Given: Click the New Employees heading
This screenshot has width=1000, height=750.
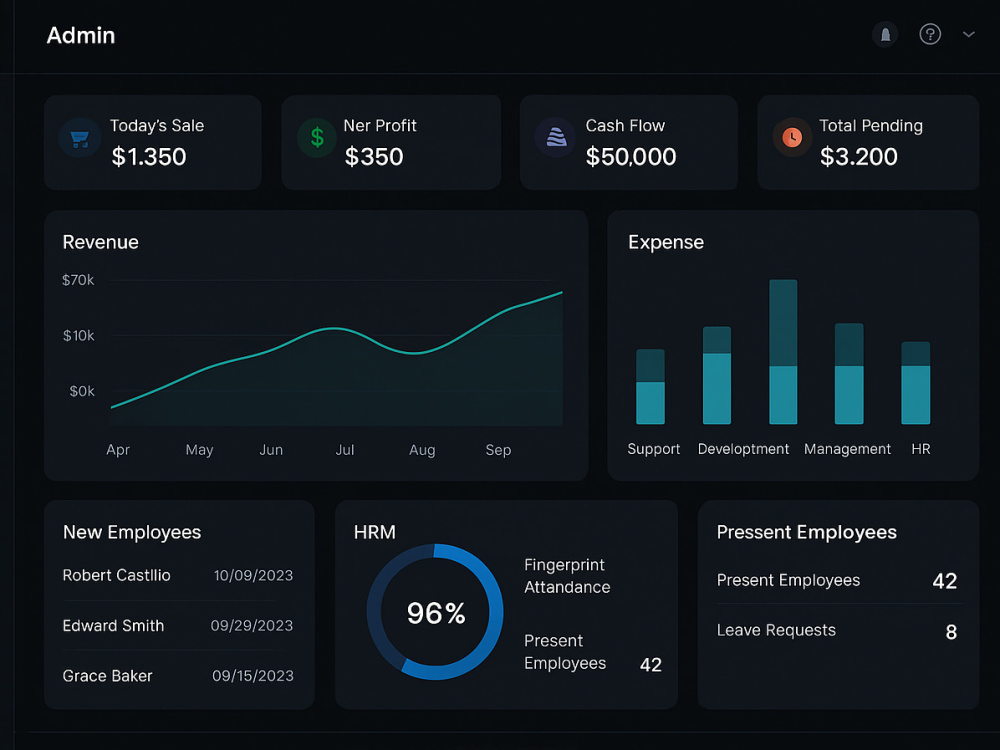Looking at the screenshot, I should coord(132,533).
